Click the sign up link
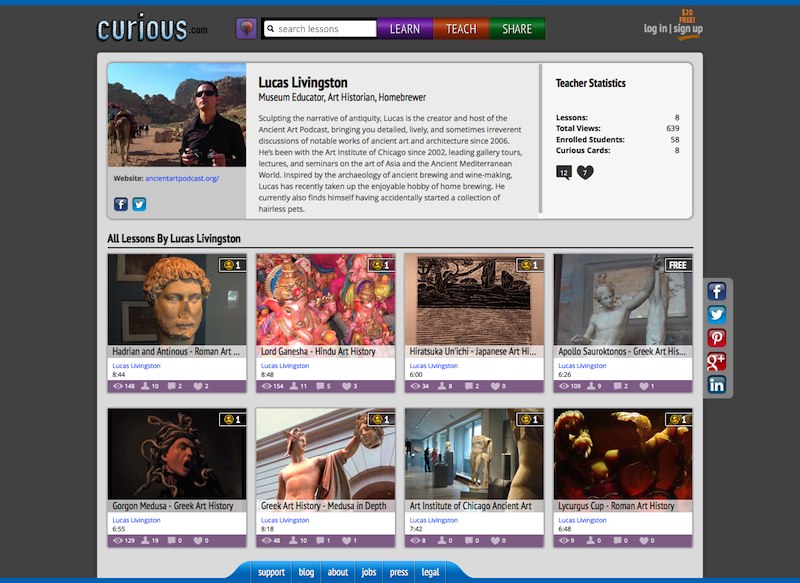Viewport: 800px width, 583px height. click(688, 29)
